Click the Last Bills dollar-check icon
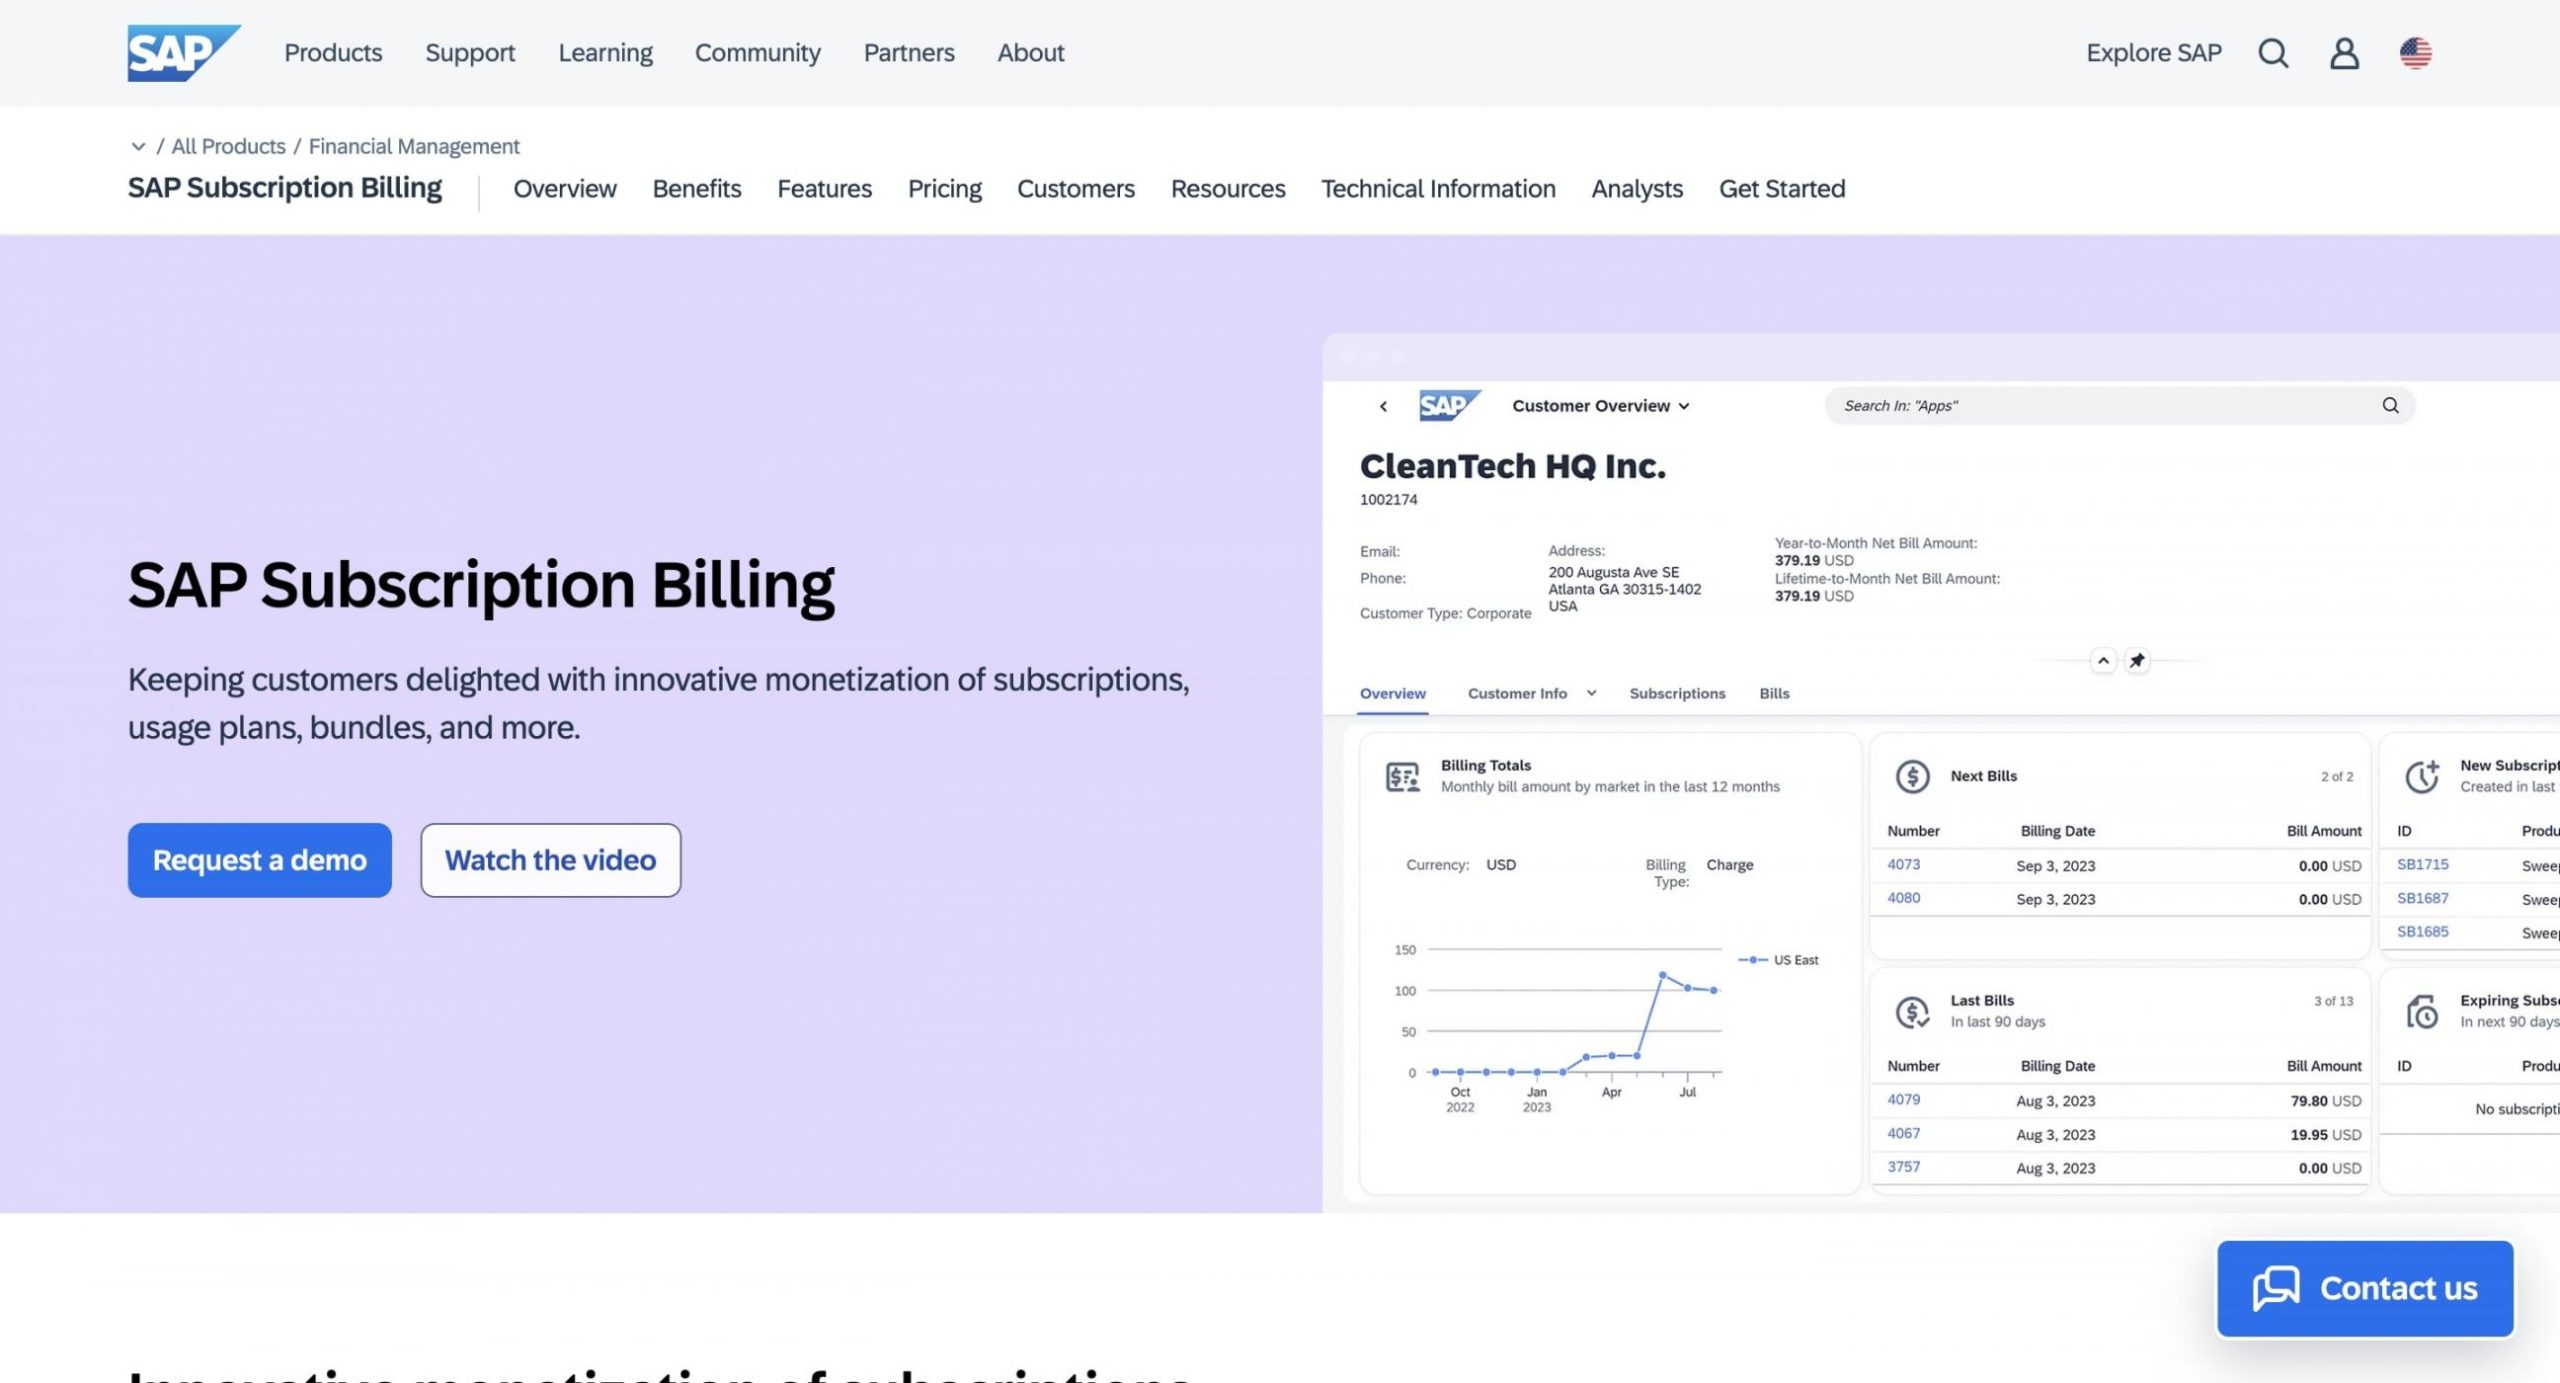This screenshot has width=2560, height=1383. coord(1912,1011)
